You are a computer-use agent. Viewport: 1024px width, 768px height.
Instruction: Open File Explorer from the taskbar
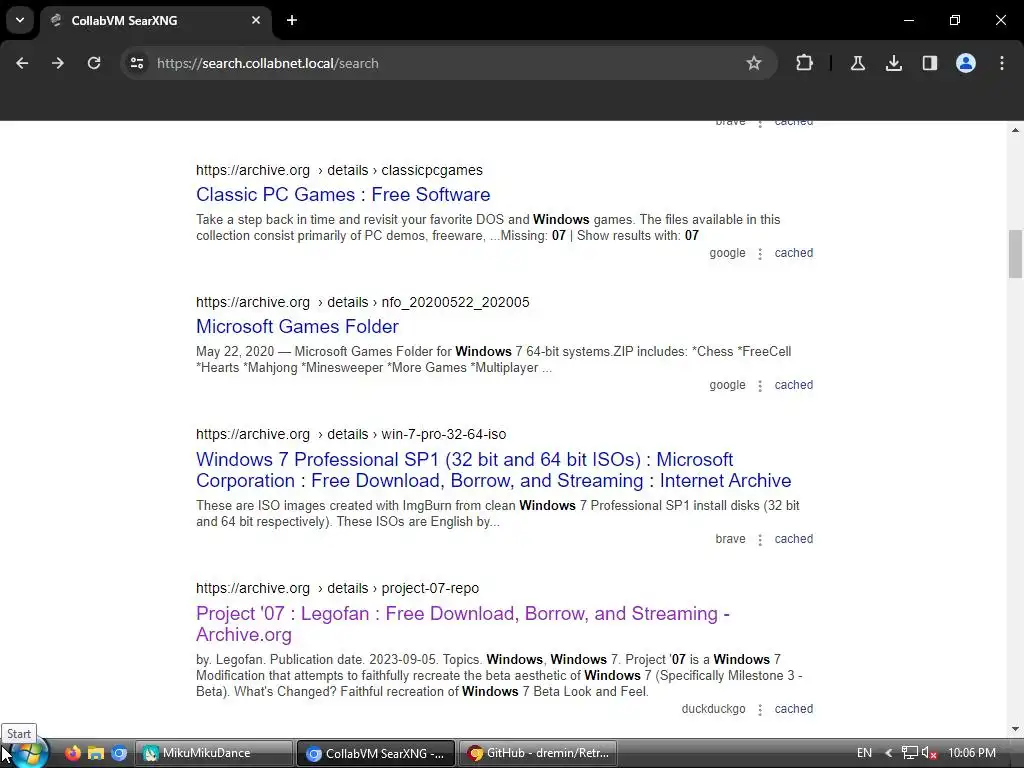(x=96, y=753)
